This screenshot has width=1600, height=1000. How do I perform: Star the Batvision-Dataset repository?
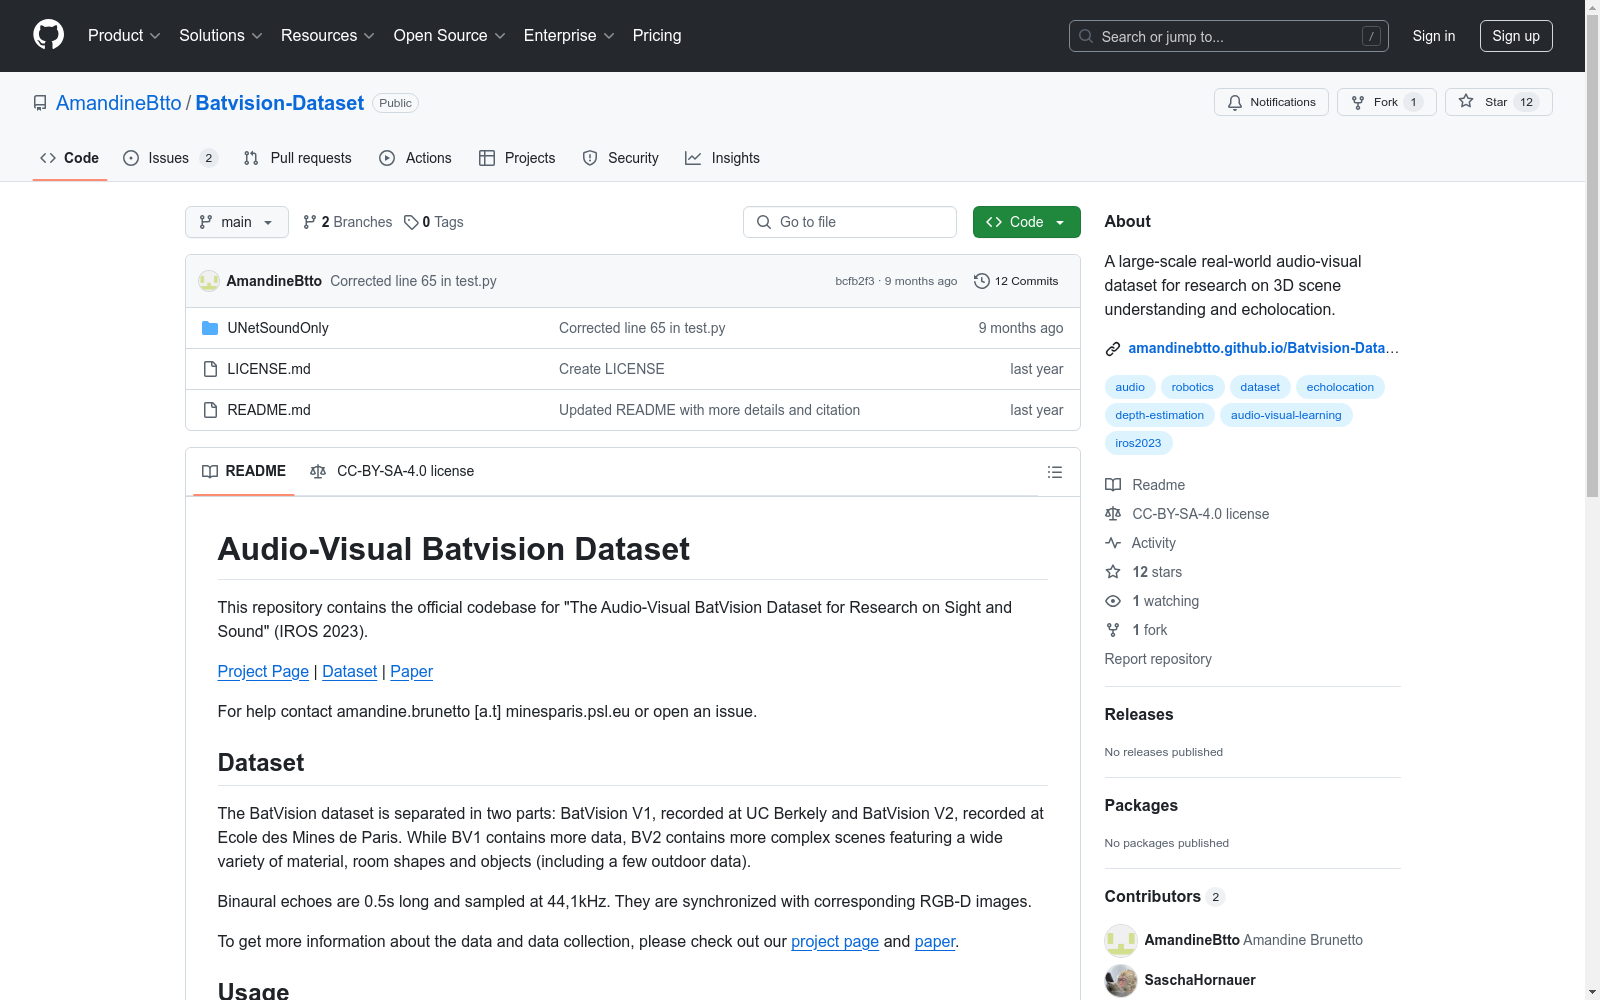(1498, 102)
